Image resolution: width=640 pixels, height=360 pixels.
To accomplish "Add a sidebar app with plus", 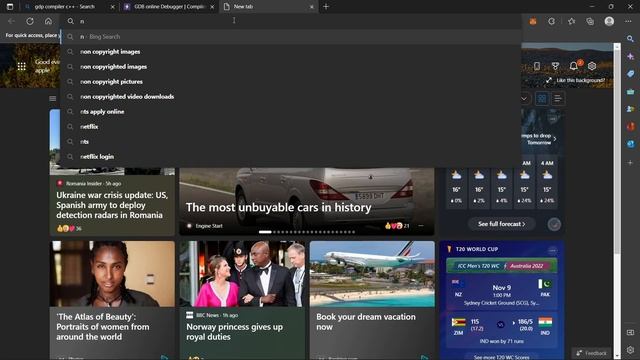I will [630, 162].
